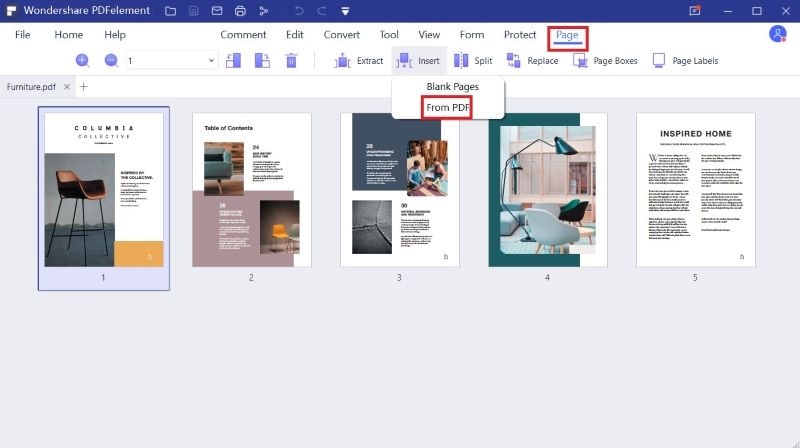Choose Blank Pages from the Insert menu
The width and height of the screenshot is (800, 448).
[x=453, y=87]
